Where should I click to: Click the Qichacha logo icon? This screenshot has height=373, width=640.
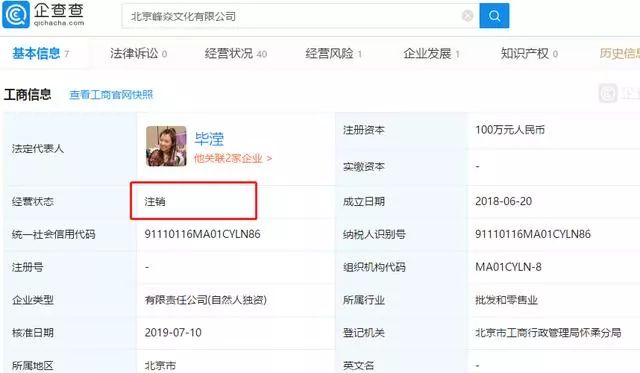(16, 15)
